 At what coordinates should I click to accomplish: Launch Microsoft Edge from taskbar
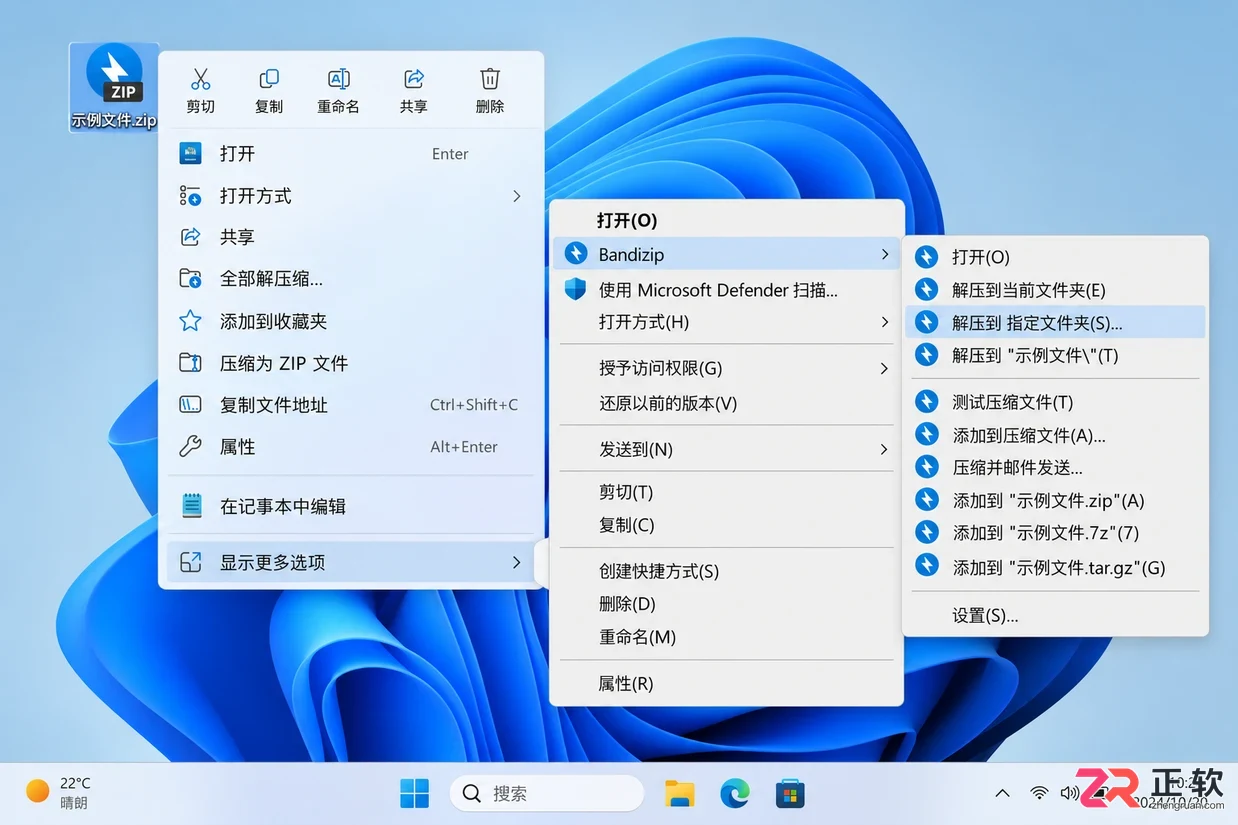click(x=735, y=793)
